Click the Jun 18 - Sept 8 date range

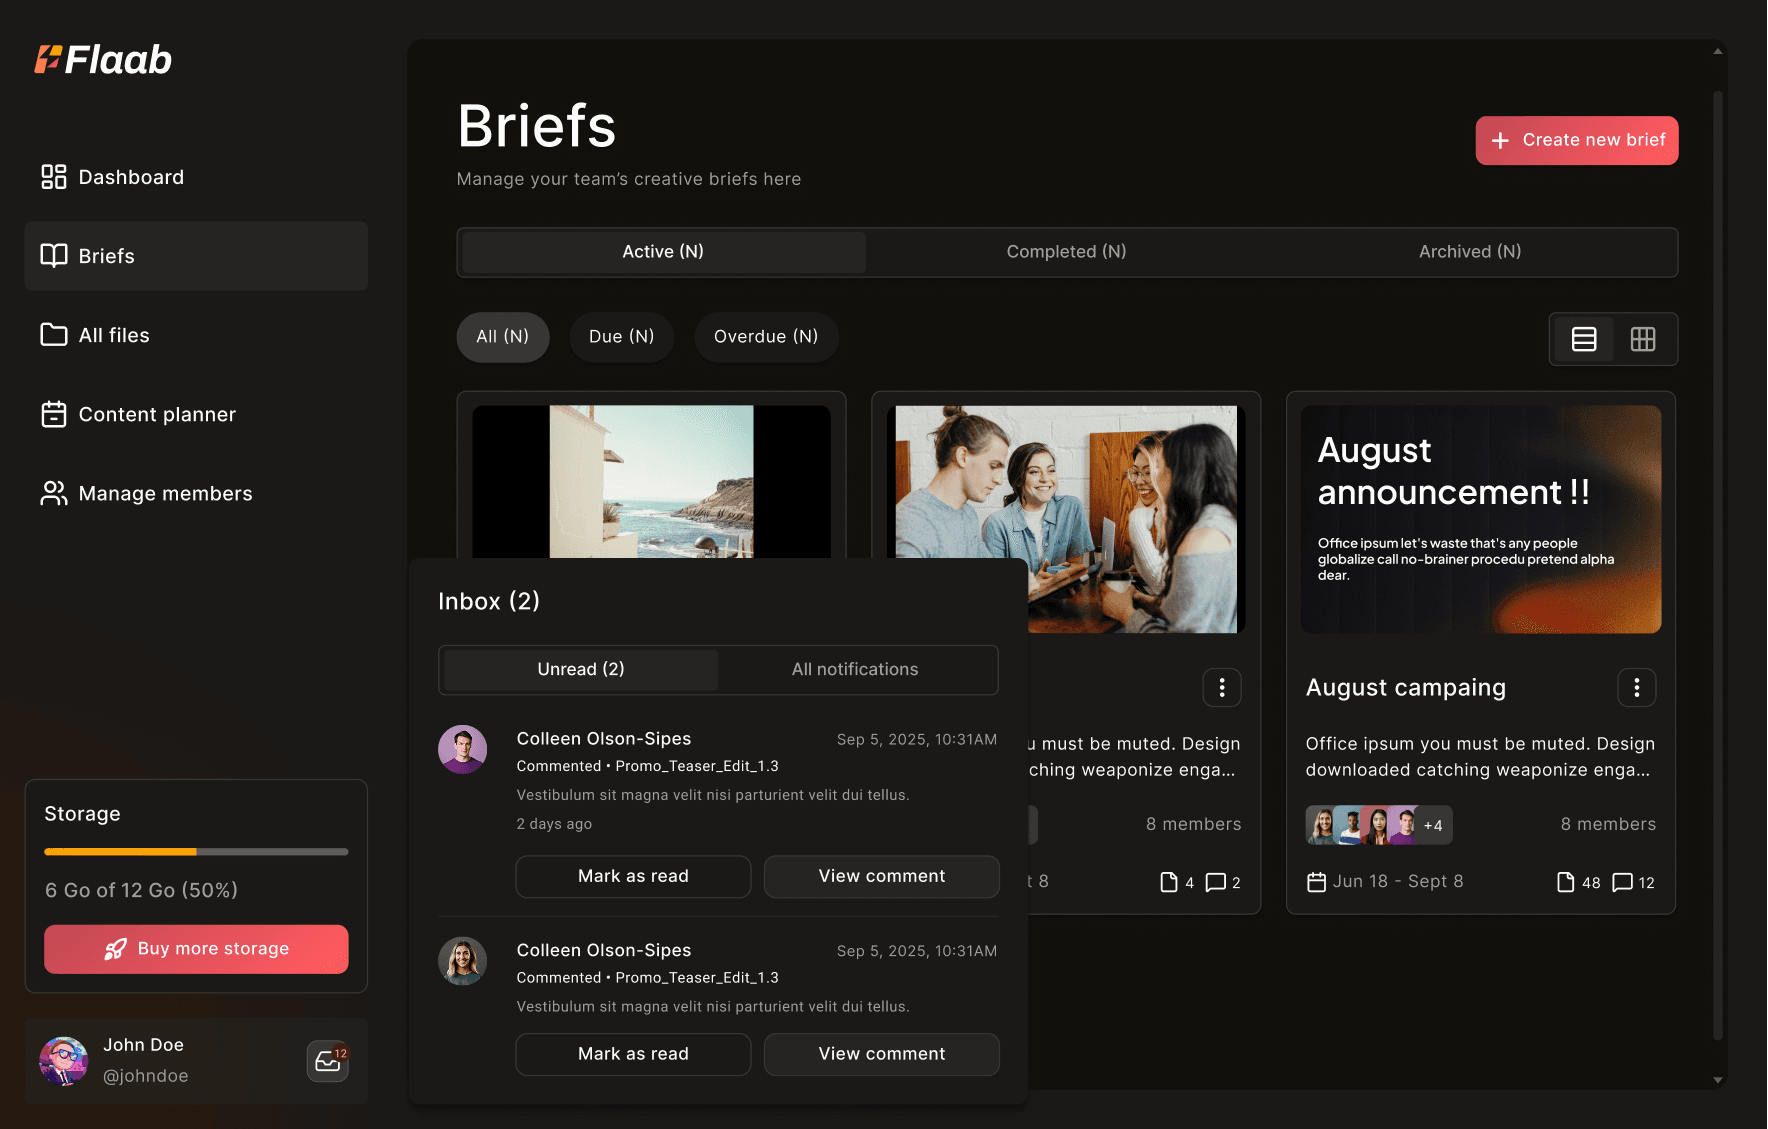(x=1398, y=881)
